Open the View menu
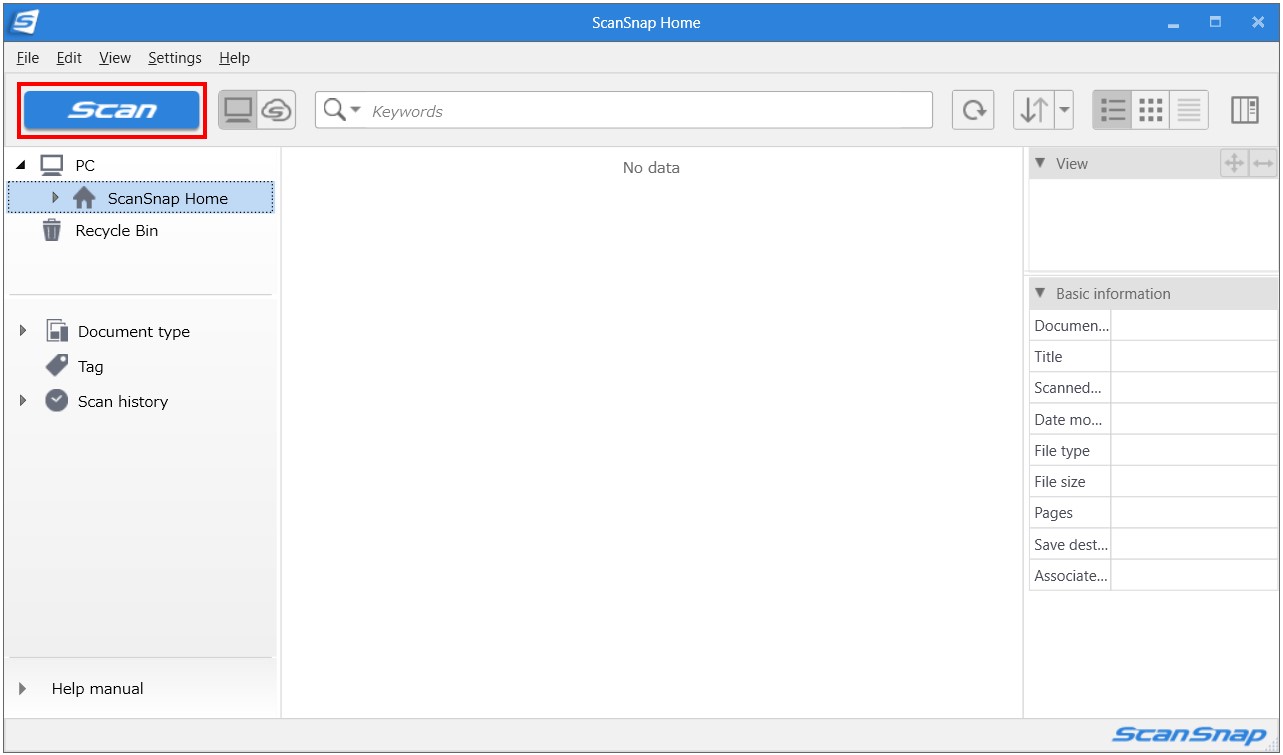Screen dimensions: 1283x755 [x=115, y=58]
